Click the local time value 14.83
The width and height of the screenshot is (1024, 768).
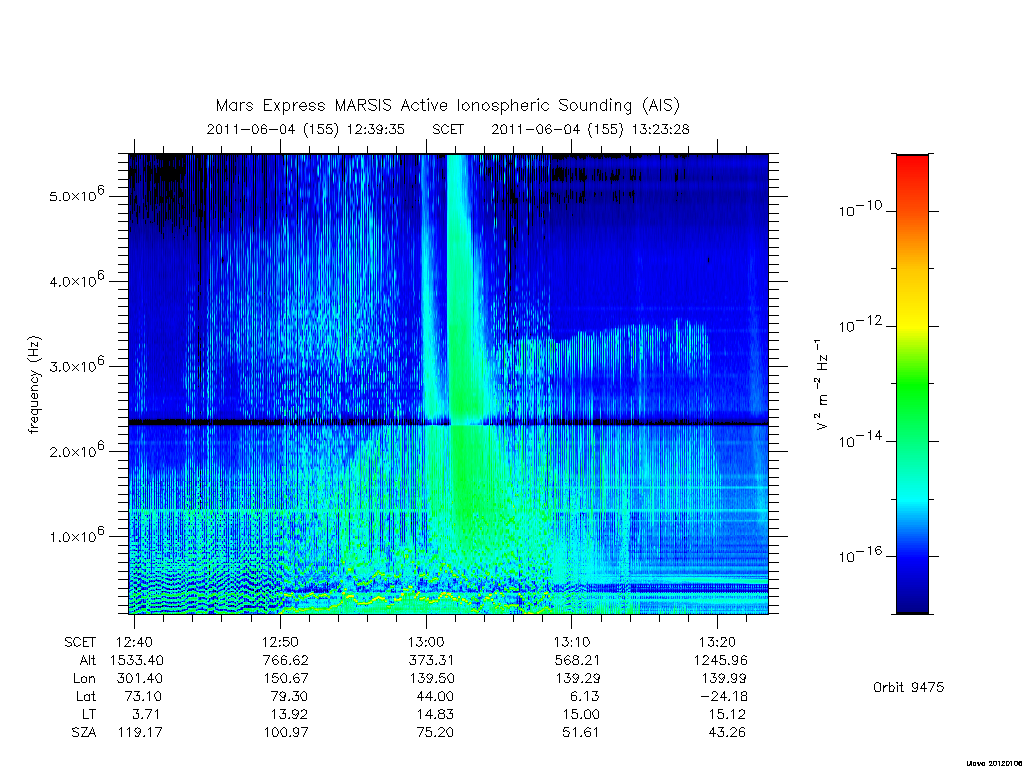pyautogui.click(x=435, y=715)
